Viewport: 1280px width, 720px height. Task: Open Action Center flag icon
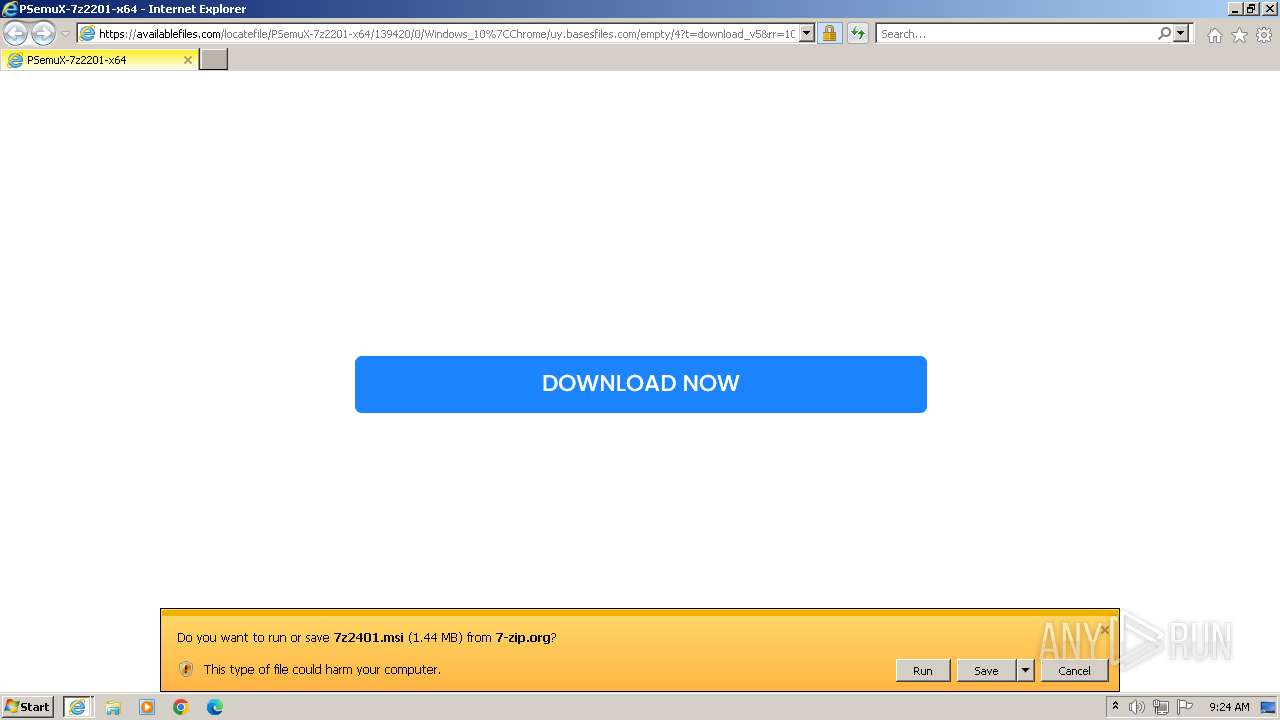[x=1185, y=707]
